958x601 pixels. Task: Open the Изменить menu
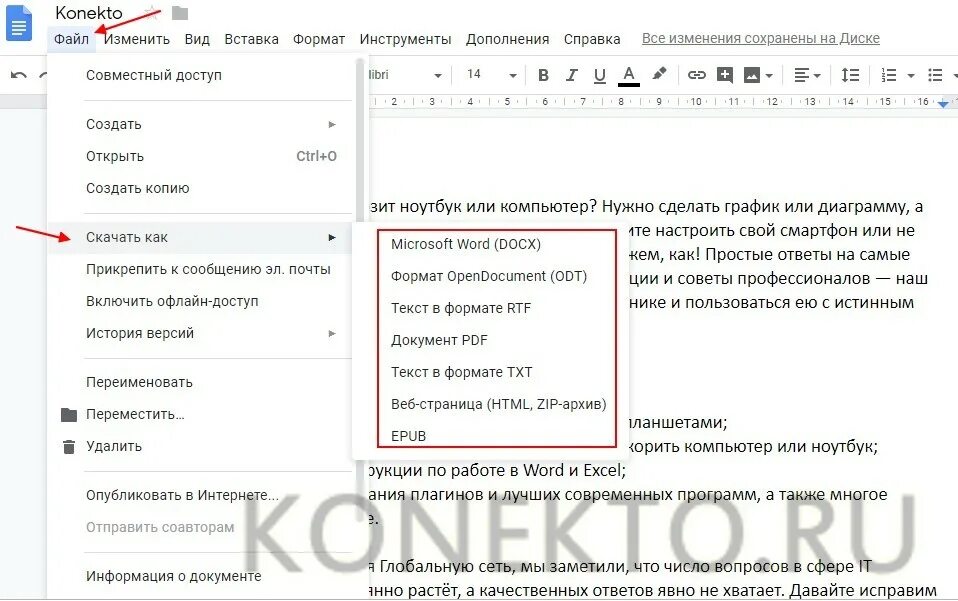click(137, 39)
